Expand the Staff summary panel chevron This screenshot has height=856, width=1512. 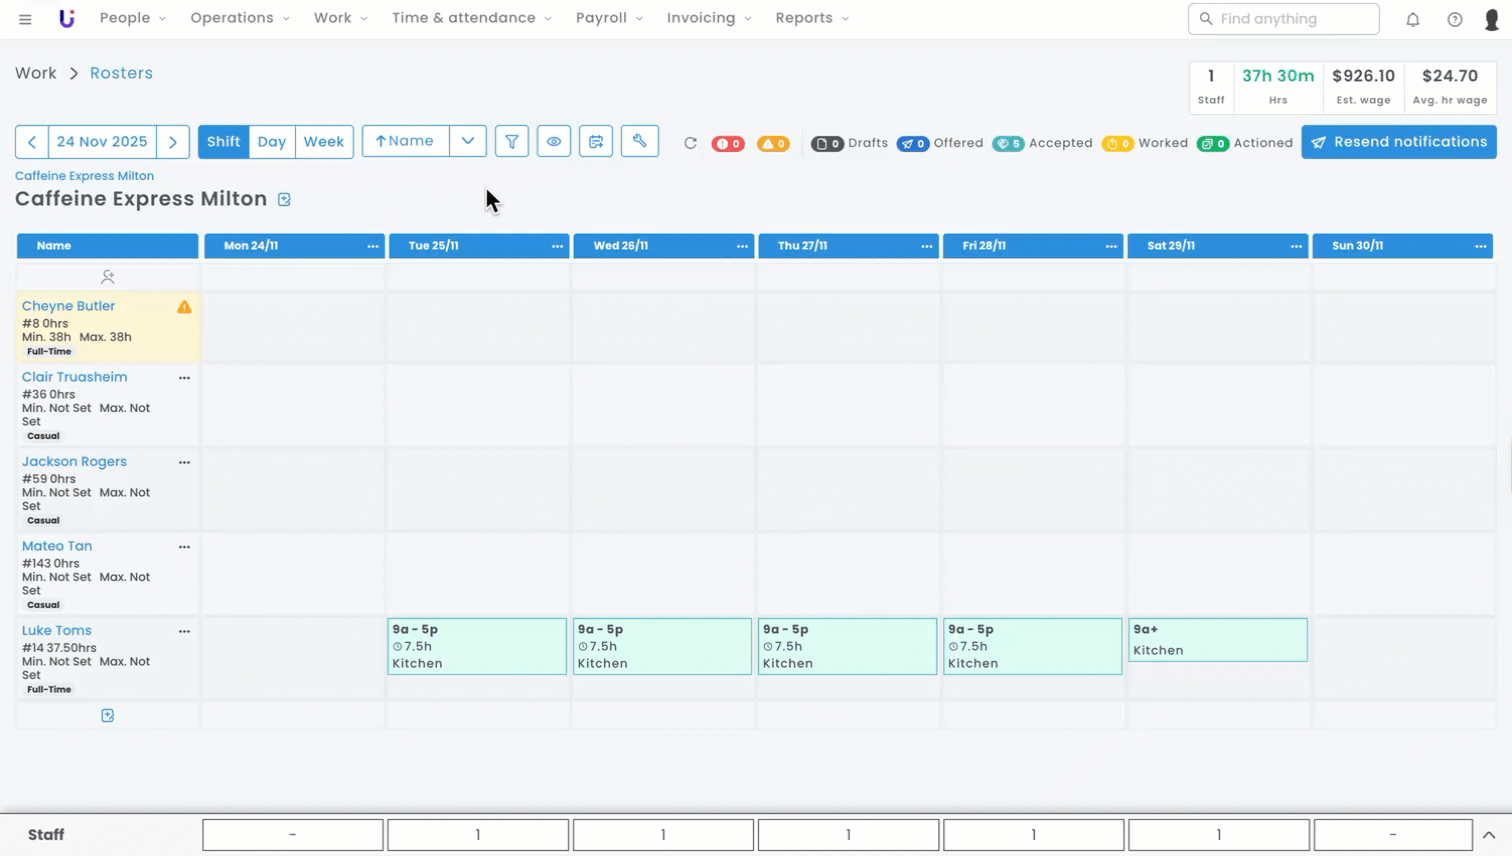tap(1488, 835)
